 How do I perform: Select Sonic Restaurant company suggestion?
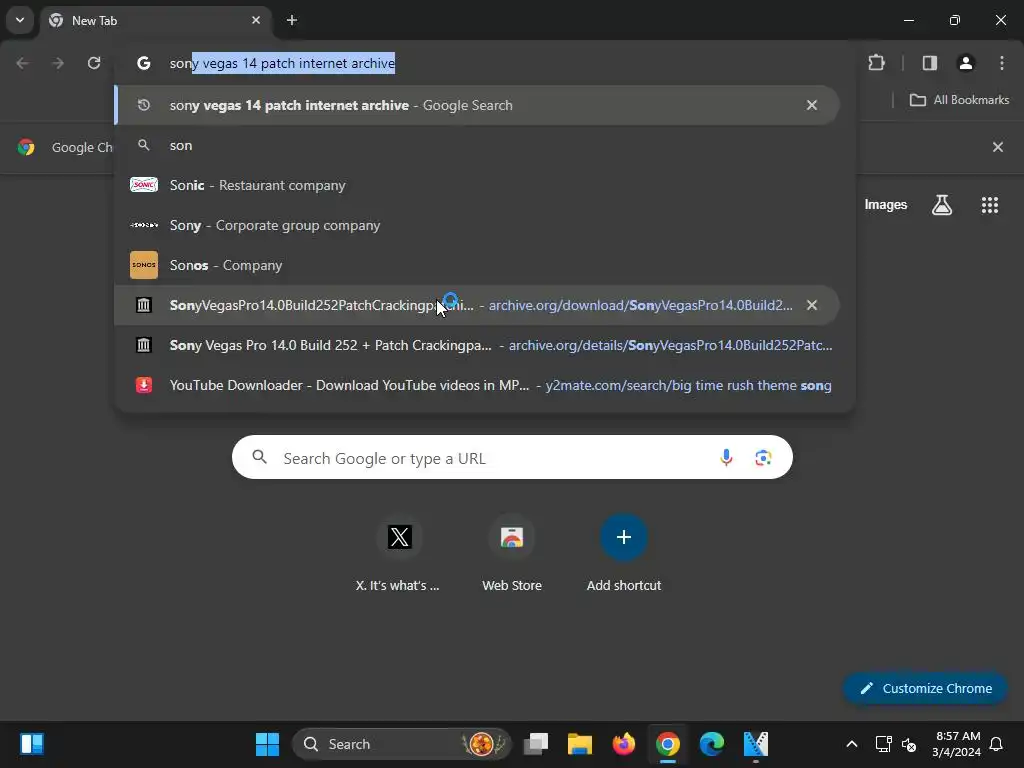click(x=477, y=185)
